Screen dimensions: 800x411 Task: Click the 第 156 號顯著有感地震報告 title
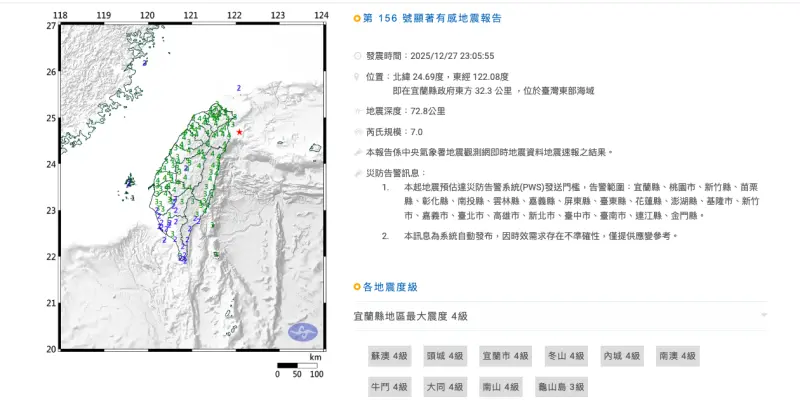pyautogui.click(x=435, y=18)
